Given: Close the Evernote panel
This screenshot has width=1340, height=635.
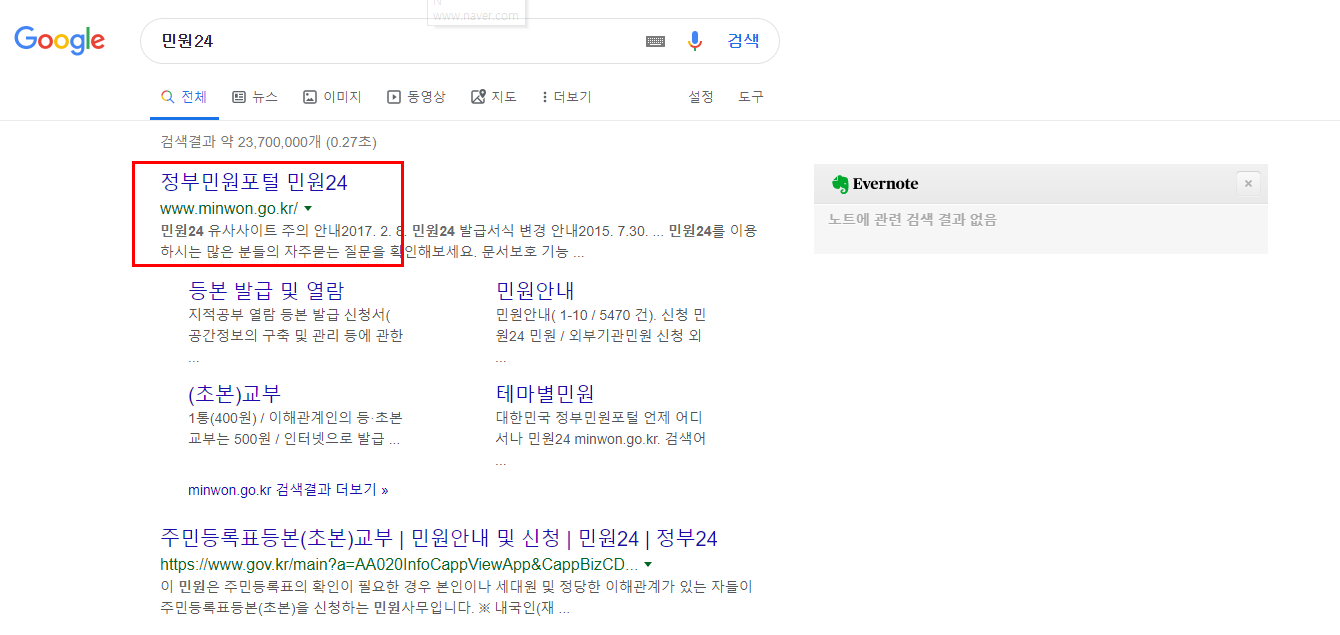Looking at the screenshot, I should (1247, 184).
